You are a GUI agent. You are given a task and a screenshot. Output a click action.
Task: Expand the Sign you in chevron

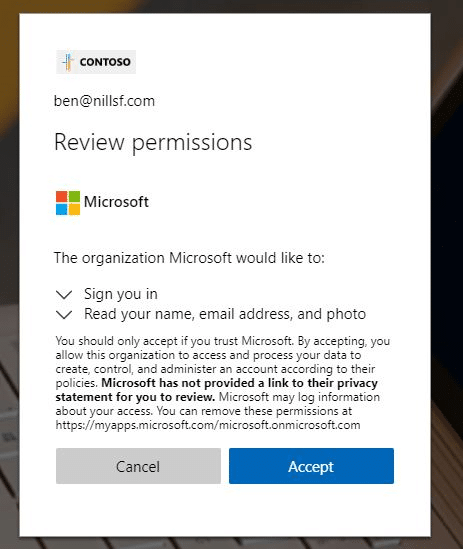64,294
